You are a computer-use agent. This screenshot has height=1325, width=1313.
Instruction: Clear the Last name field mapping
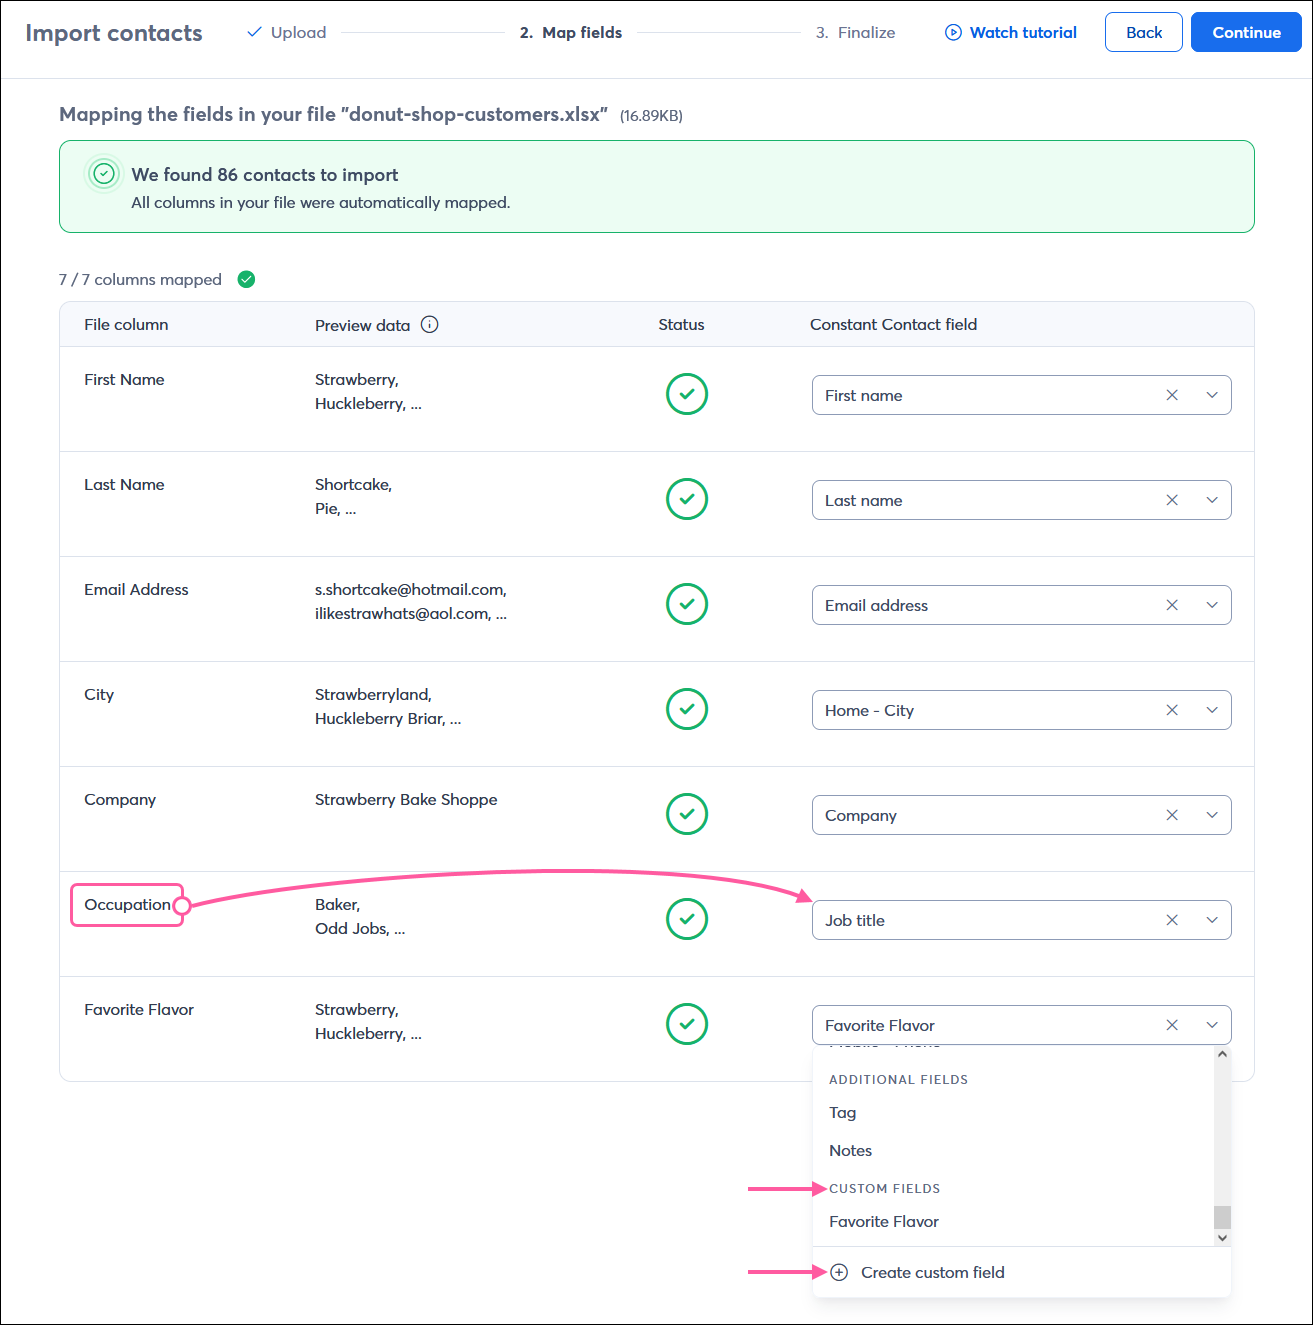[x=1172, y=500]
